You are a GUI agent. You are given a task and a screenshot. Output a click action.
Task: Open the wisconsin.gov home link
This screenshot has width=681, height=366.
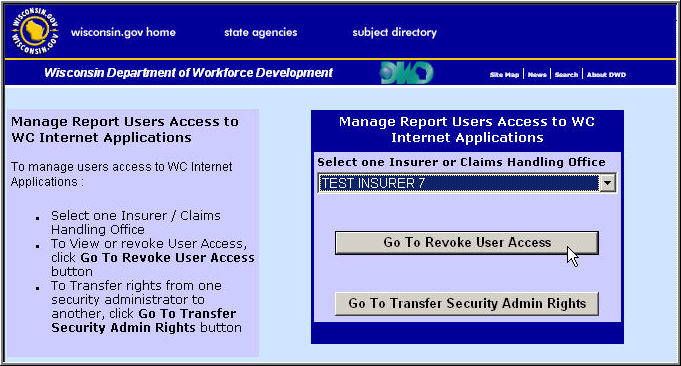click(123, 32)
